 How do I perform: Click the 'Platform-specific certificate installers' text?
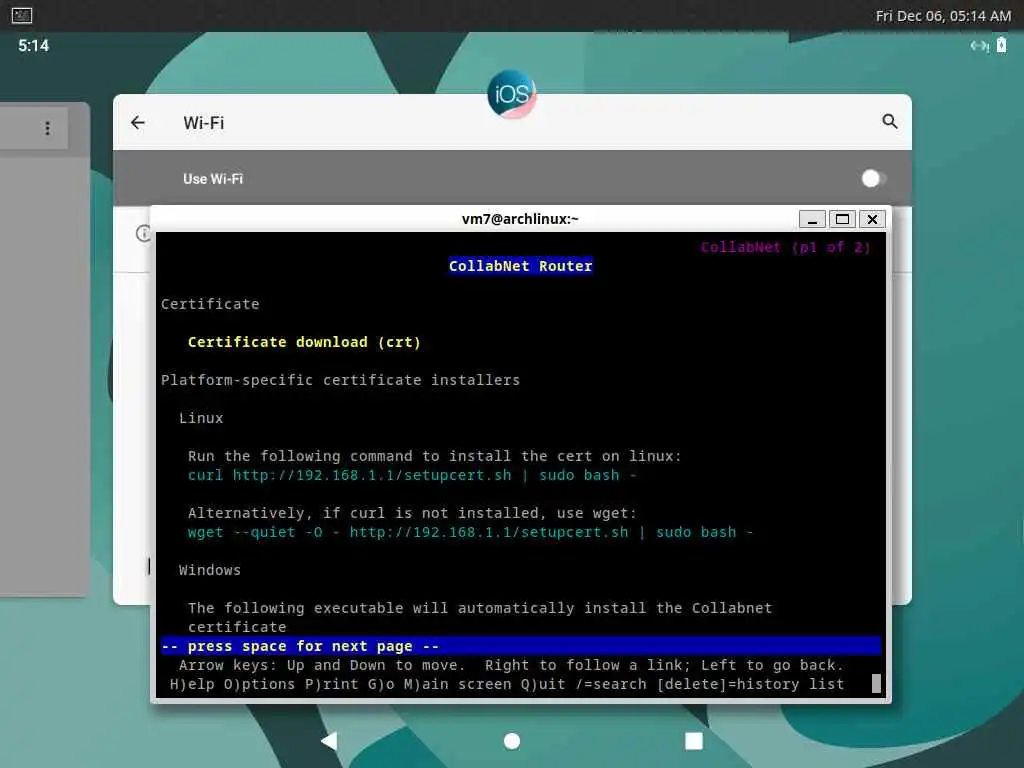(340, 380)
